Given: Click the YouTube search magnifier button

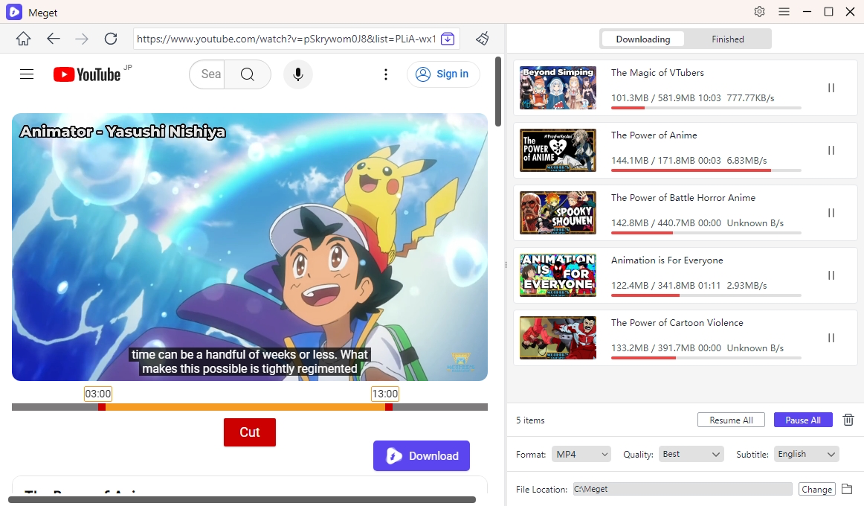Looking at the screenshot, I should pos(247,74).
